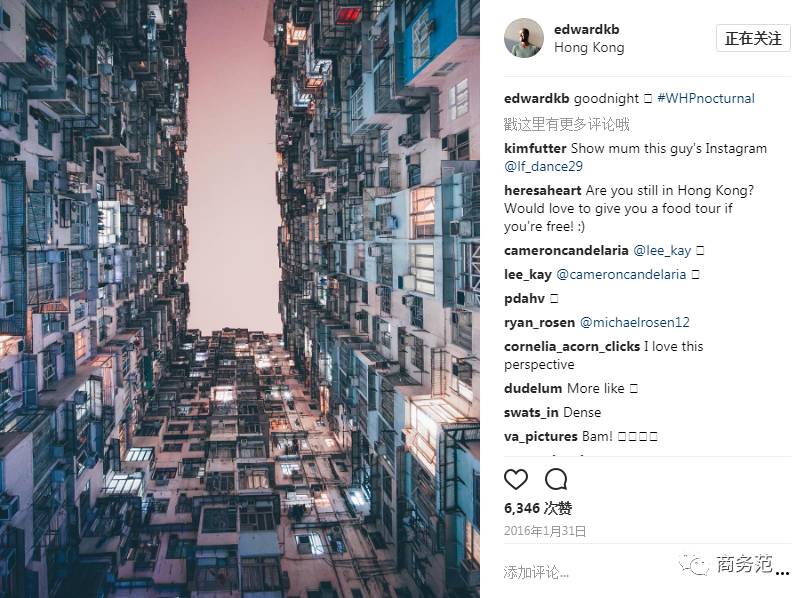
Task: Open the Hong Kong buildings photo
Action: click(x=240, y=299)
